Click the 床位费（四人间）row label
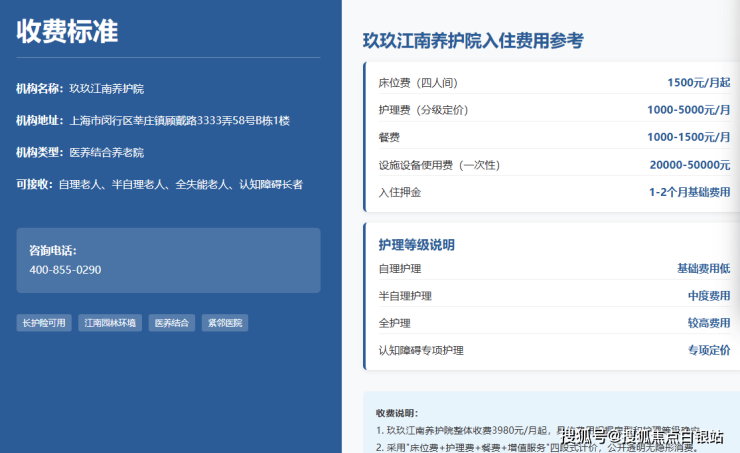 (x=418, y=83)
